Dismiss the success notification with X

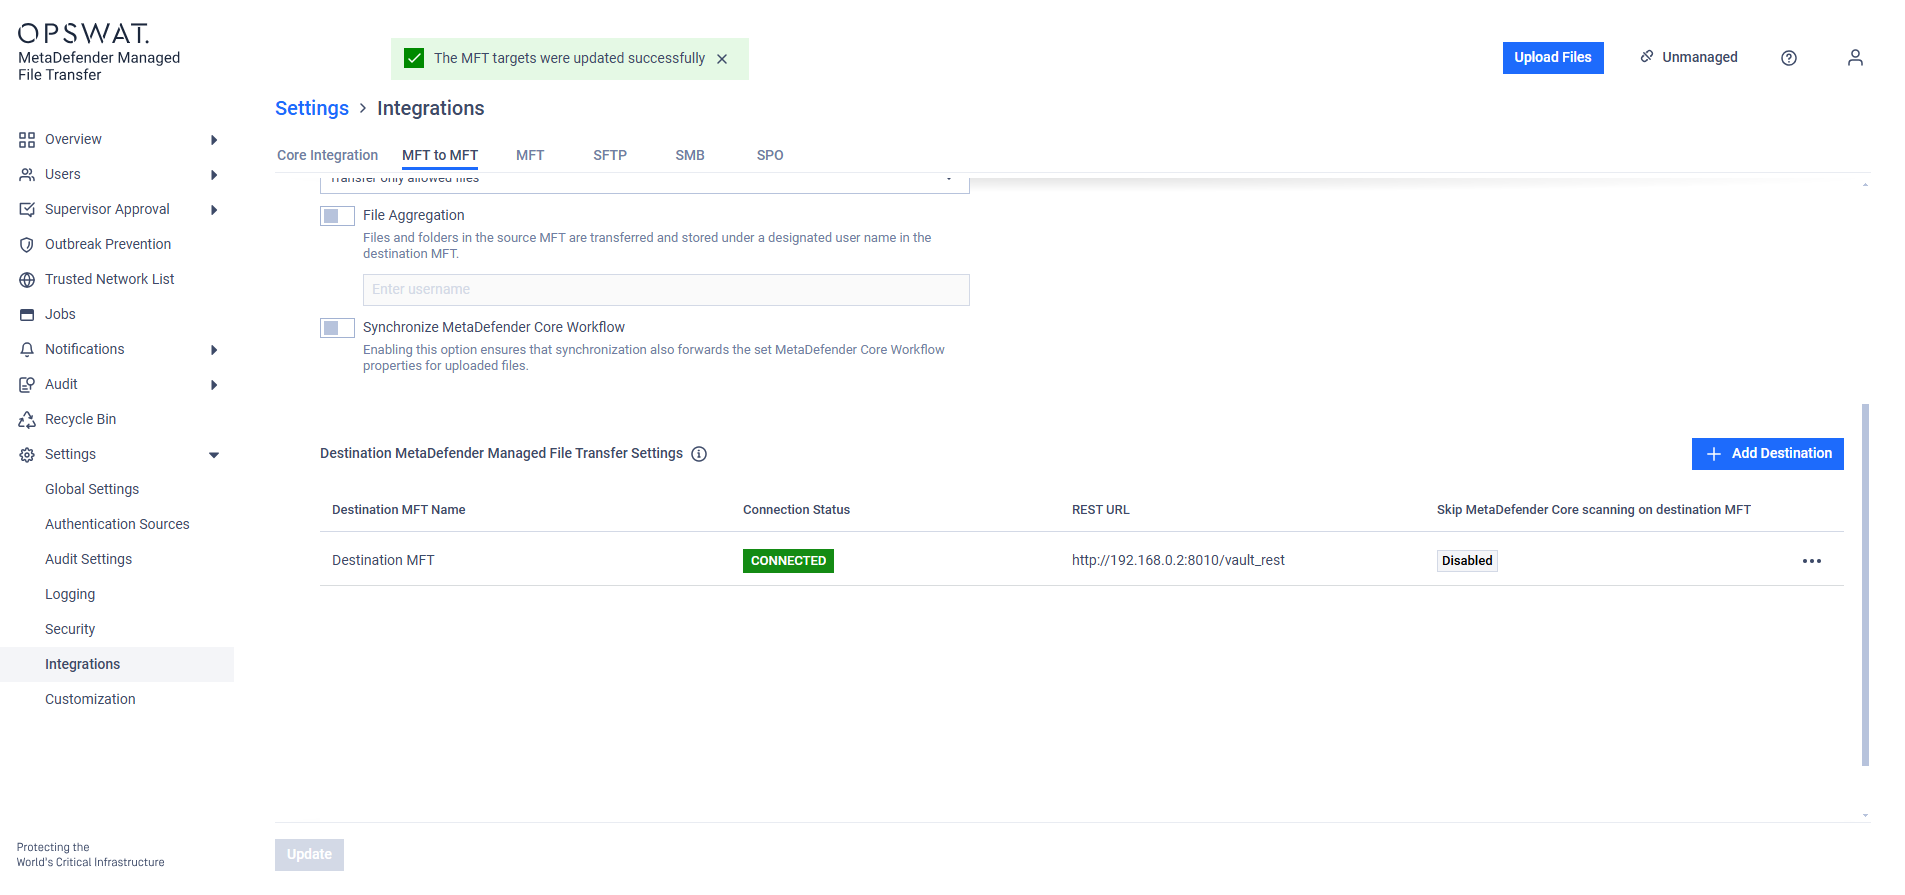click(722, 59)
